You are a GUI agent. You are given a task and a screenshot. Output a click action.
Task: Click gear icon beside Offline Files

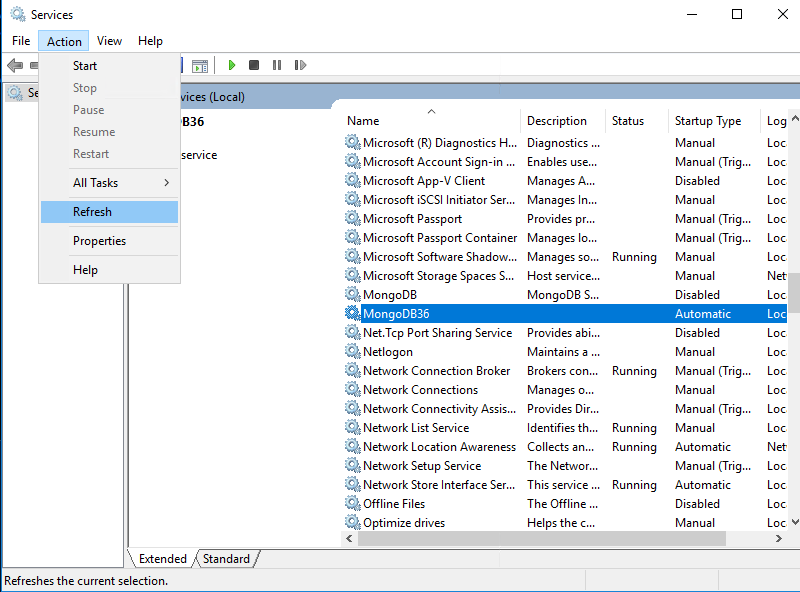pyautogui.click(x=353, y=503)
